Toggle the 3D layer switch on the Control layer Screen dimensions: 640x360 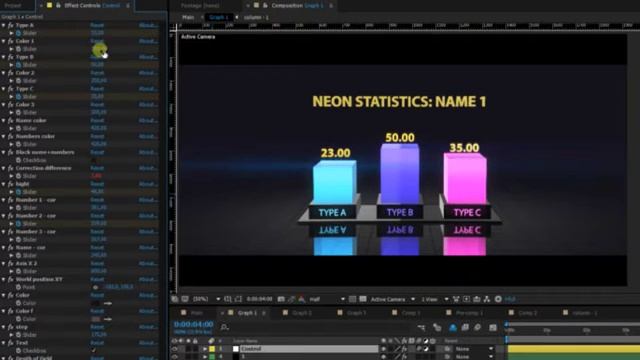pyautogui.click(x=433, y=349)
